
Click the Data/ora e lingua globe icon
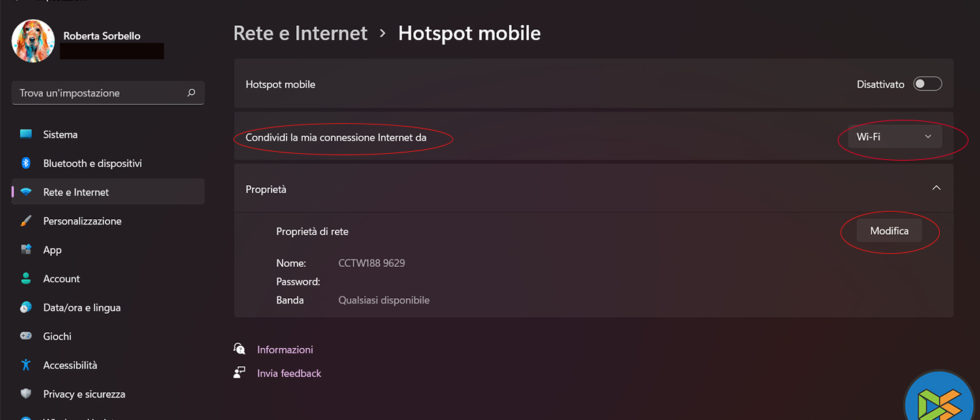click(26, 308)
